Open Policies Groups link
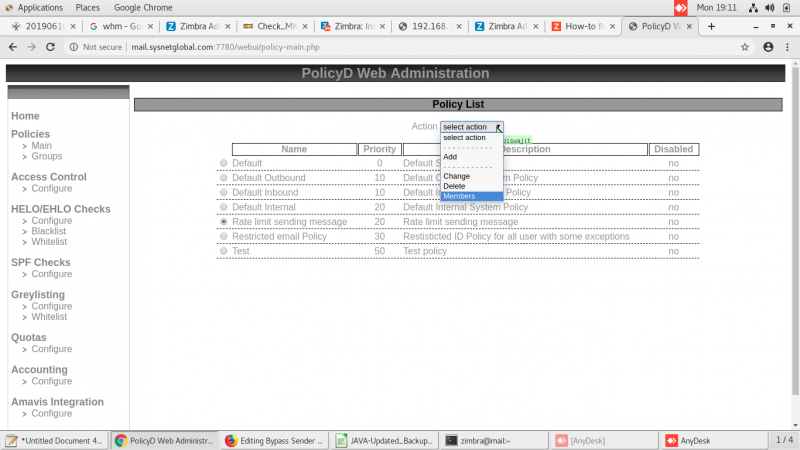The width and height of the screenshot is (800, 450). (47, 156)
